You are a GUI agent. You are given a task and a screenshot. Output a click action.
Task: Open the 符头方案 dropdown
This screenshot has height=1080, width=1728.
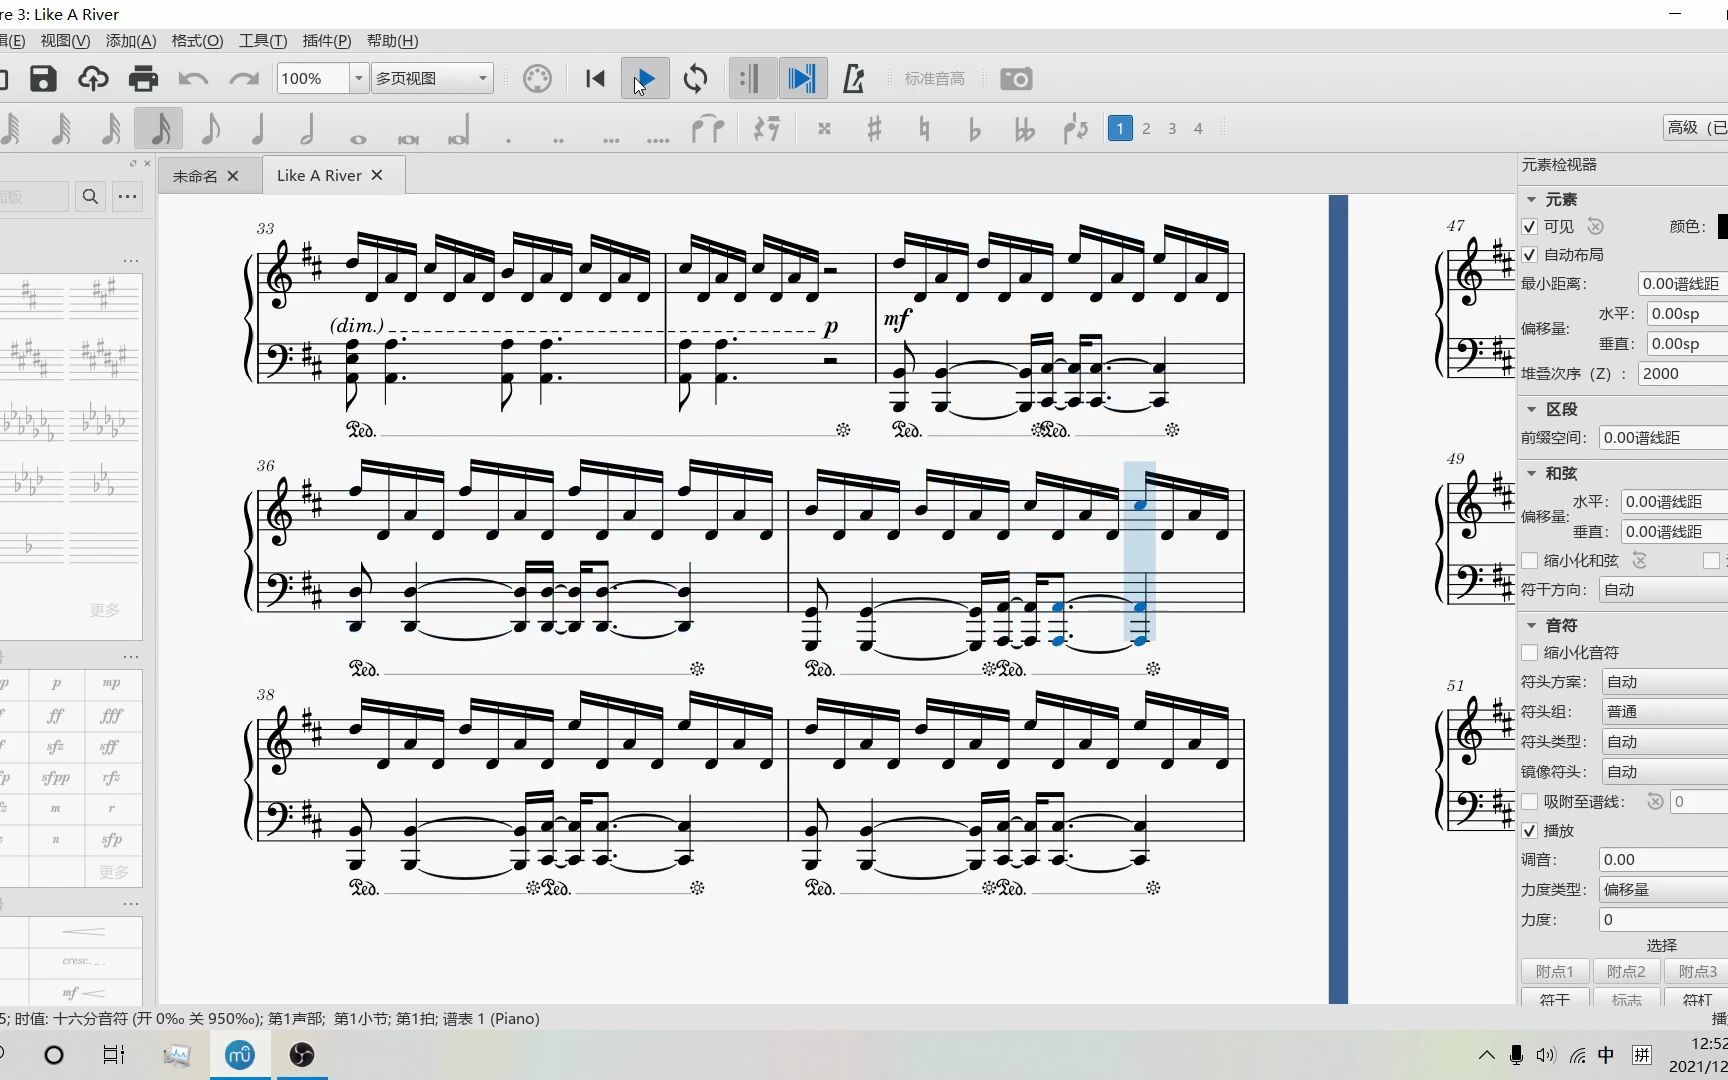tap(1663, 682)
